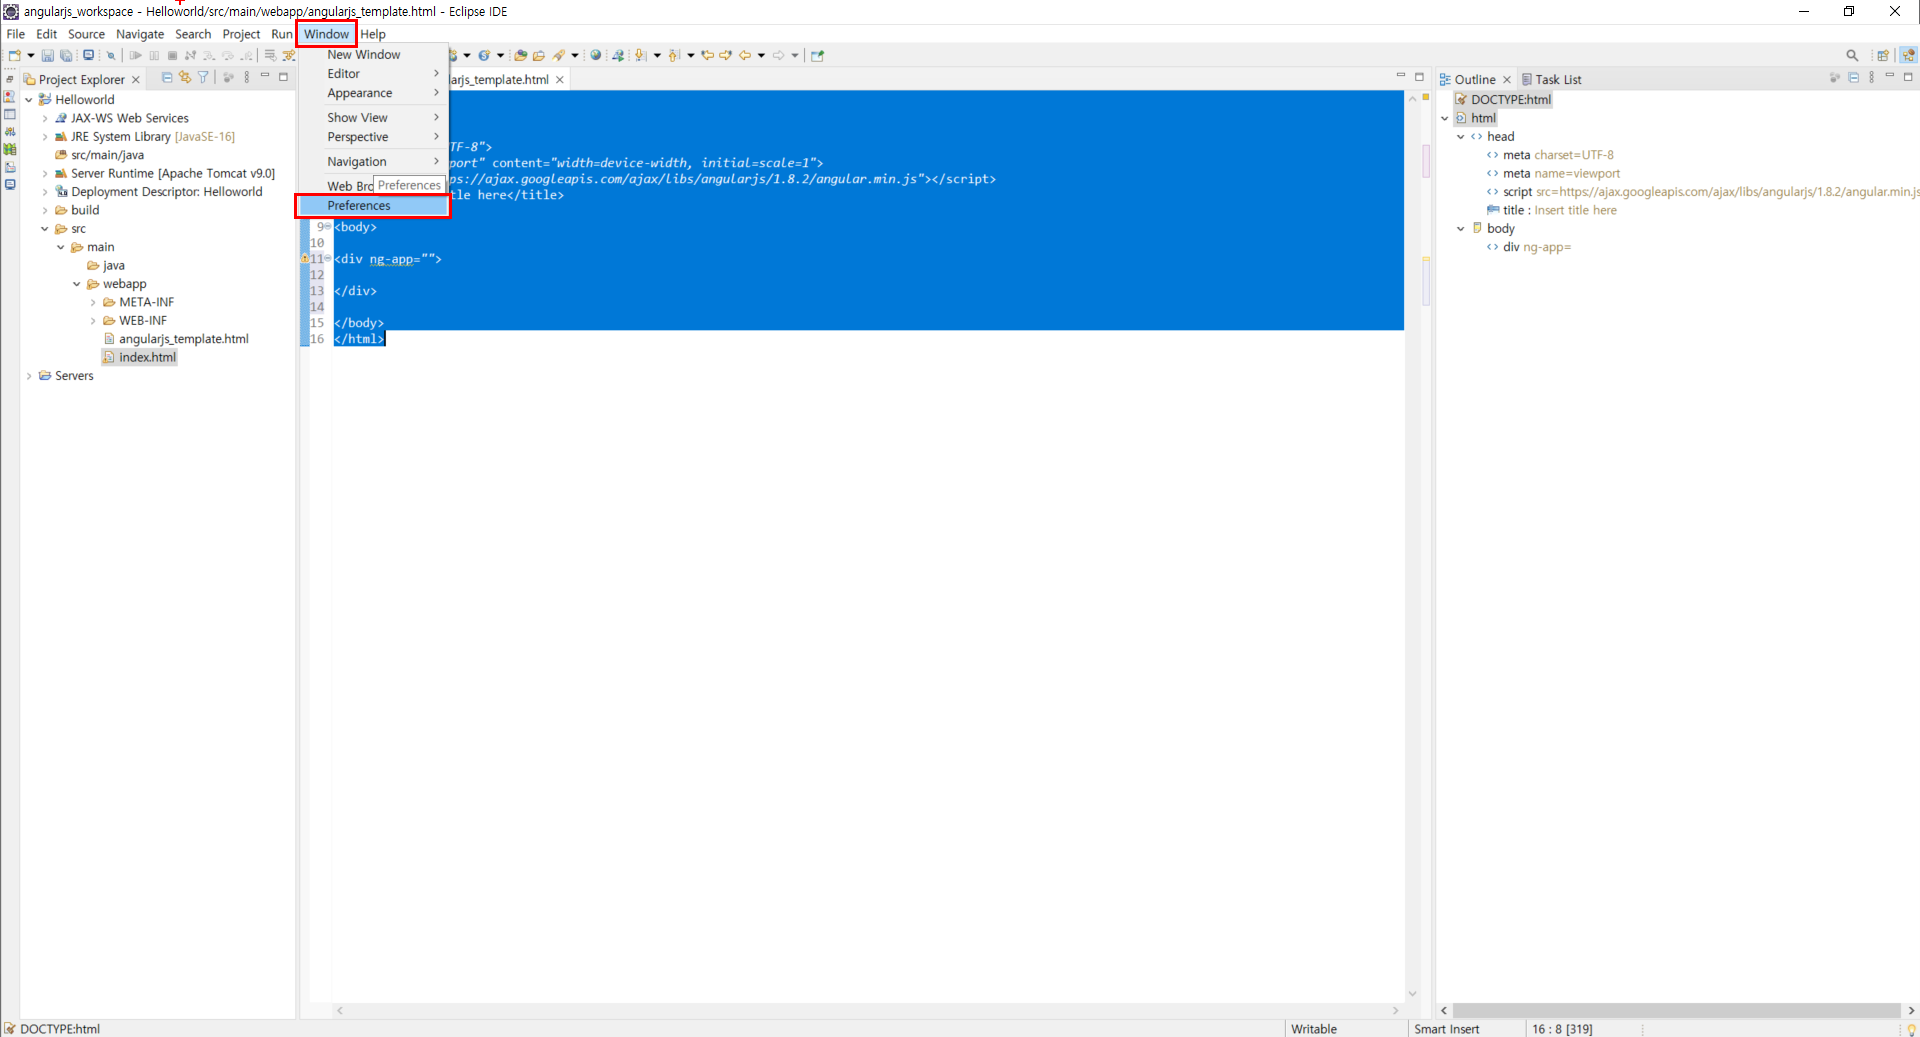Open filter icon in Project Explorer
This screenshot has width=1920, height=1037.
coord(203,78)
